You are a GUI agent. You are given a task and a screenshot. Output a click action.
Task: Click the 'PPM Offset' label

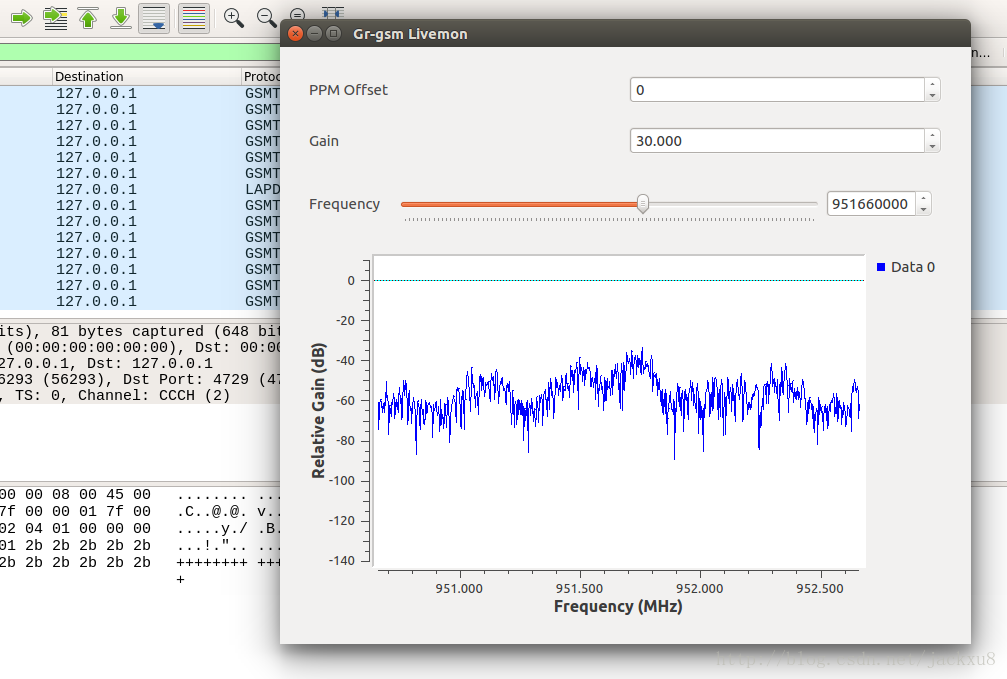[348, 90]
